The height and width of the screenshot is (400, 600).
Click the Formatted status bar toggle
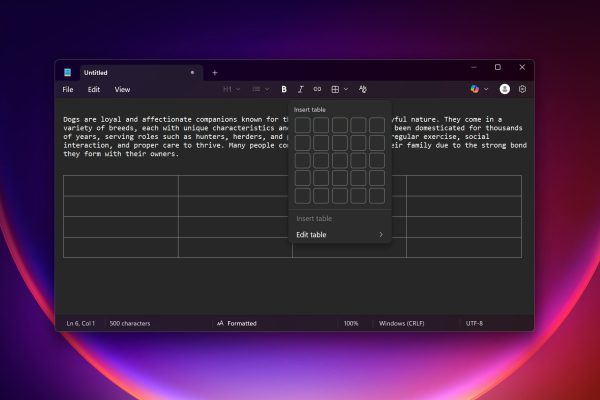coord(237,323)
